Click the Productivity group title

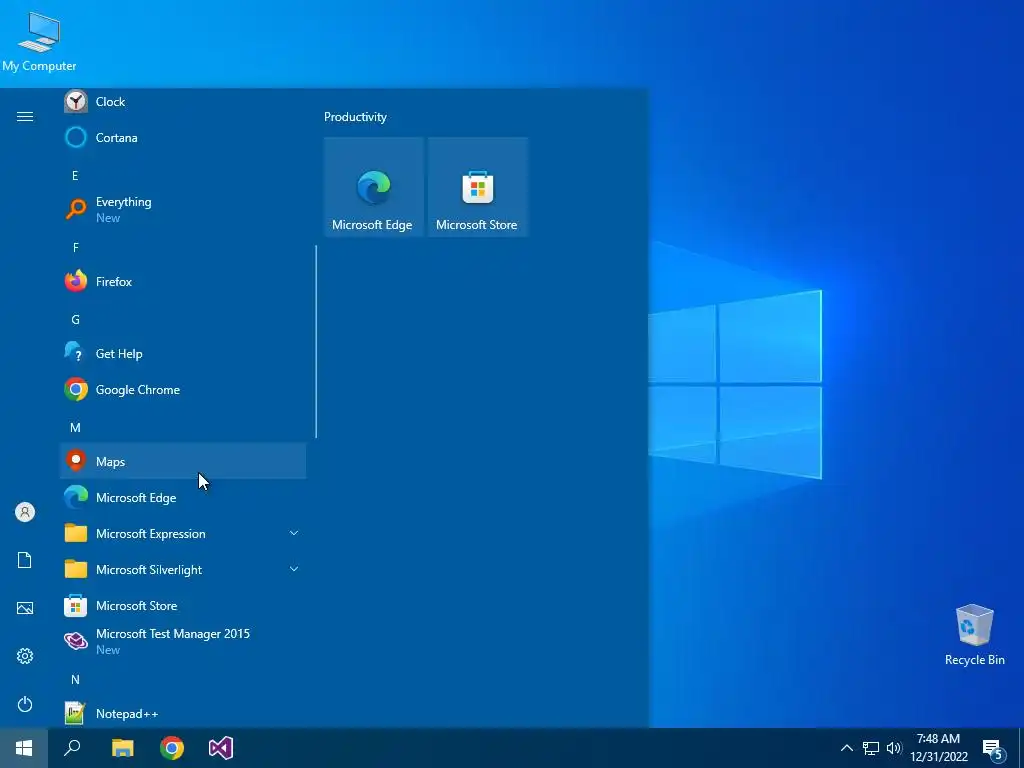pyautogui.click(x=355, y=117)
